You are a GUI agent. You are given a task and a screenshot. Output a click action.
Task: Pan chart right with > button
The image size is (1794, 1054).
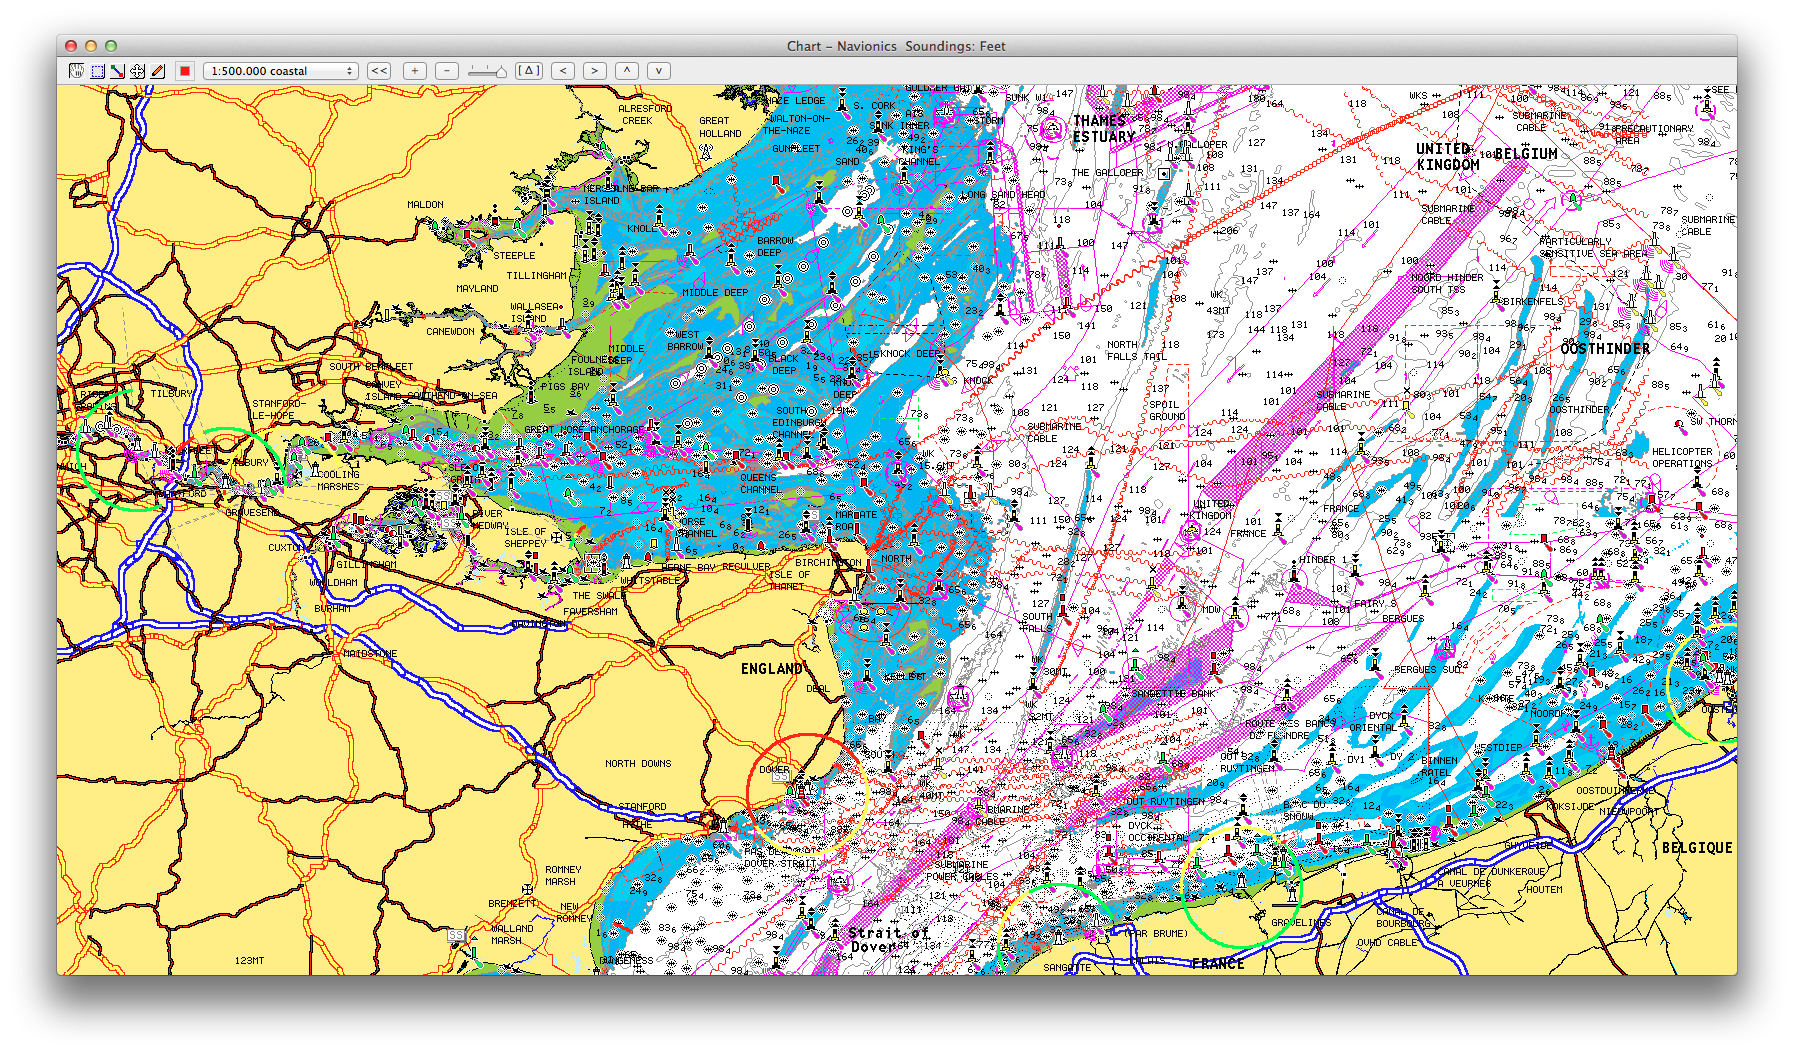coord(594,71)
